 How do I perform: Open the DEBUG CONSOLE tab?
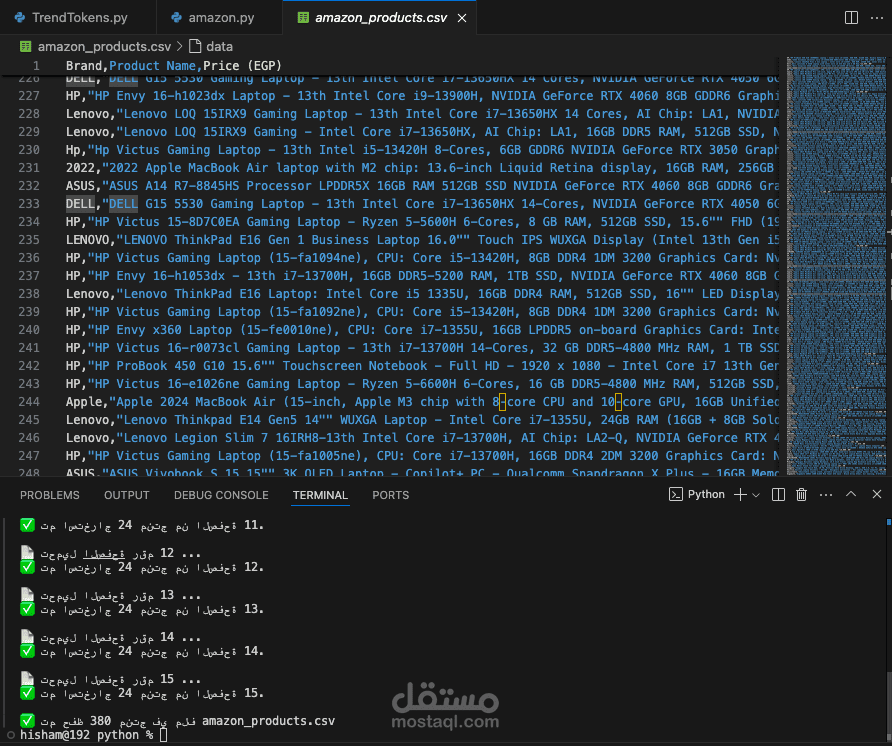221,495
